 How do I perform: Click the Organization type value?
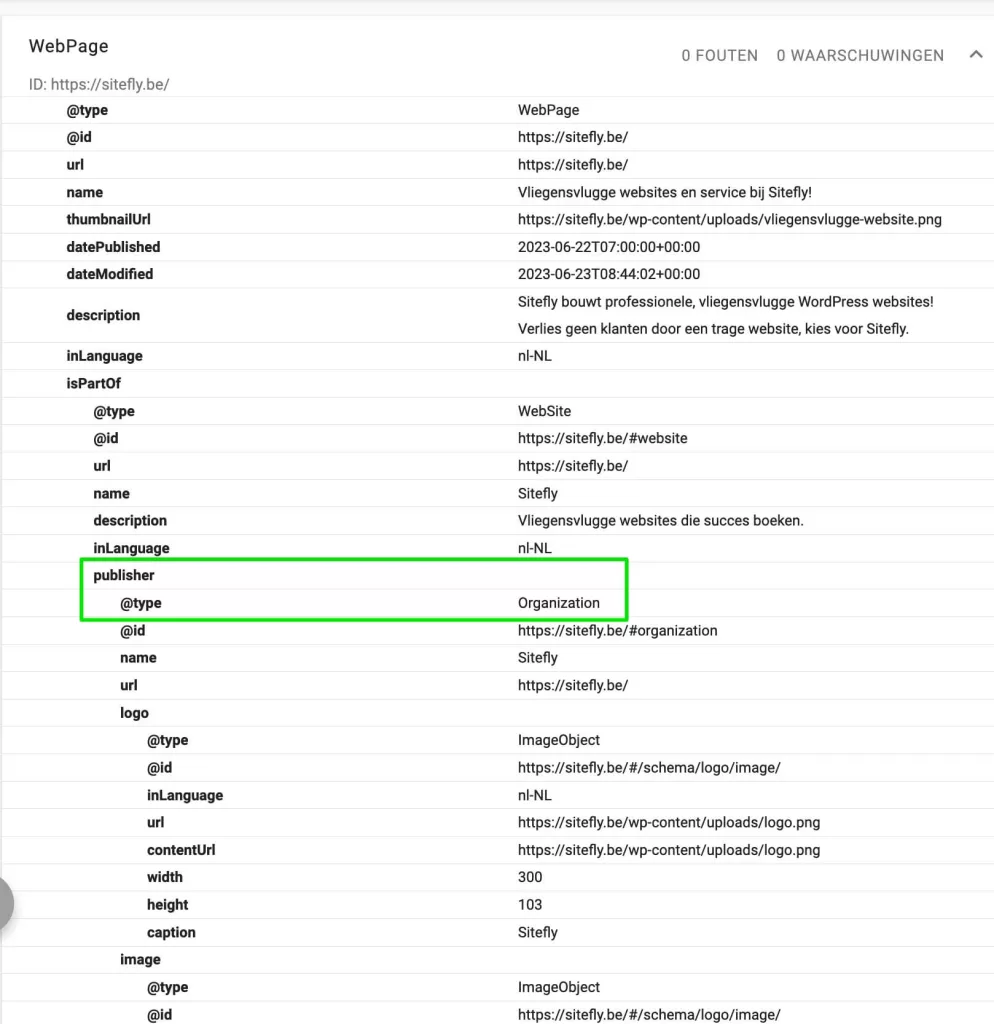(558, 603)
